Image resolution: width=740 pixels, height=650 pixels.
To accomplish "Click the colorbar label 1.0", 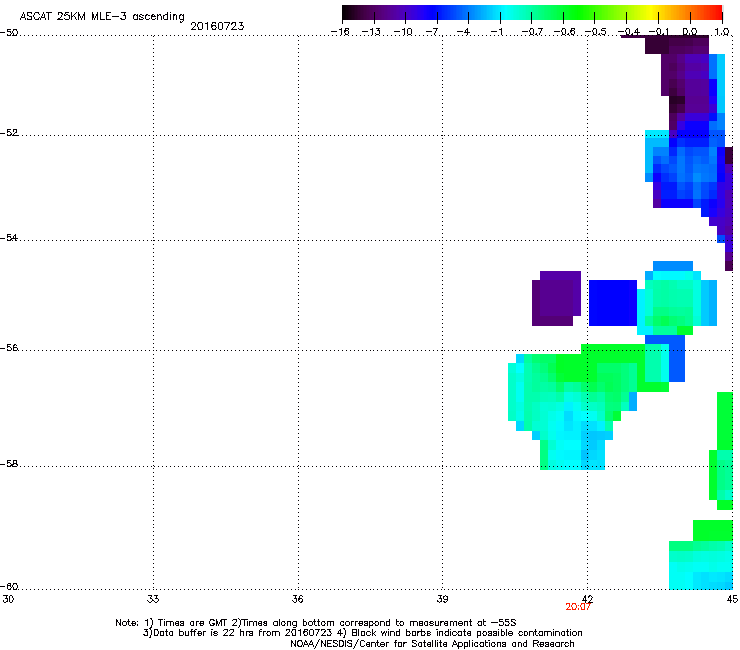I will click(722, 32).
